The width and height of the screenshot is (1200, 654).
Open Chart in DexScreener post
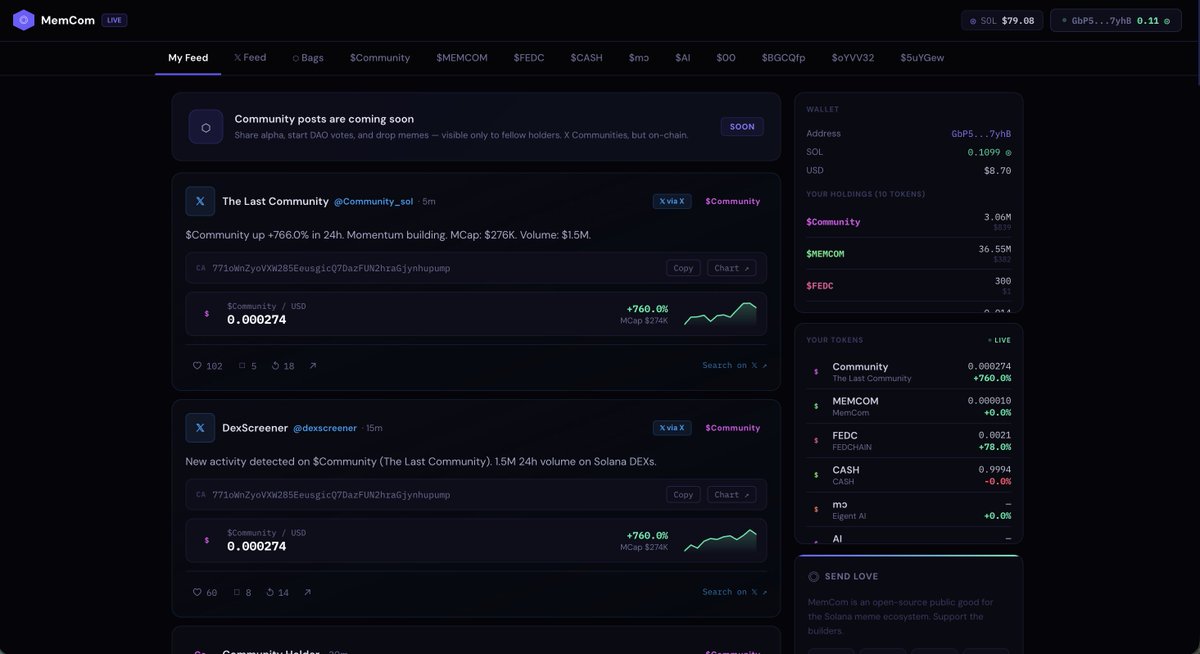point(732,495)
